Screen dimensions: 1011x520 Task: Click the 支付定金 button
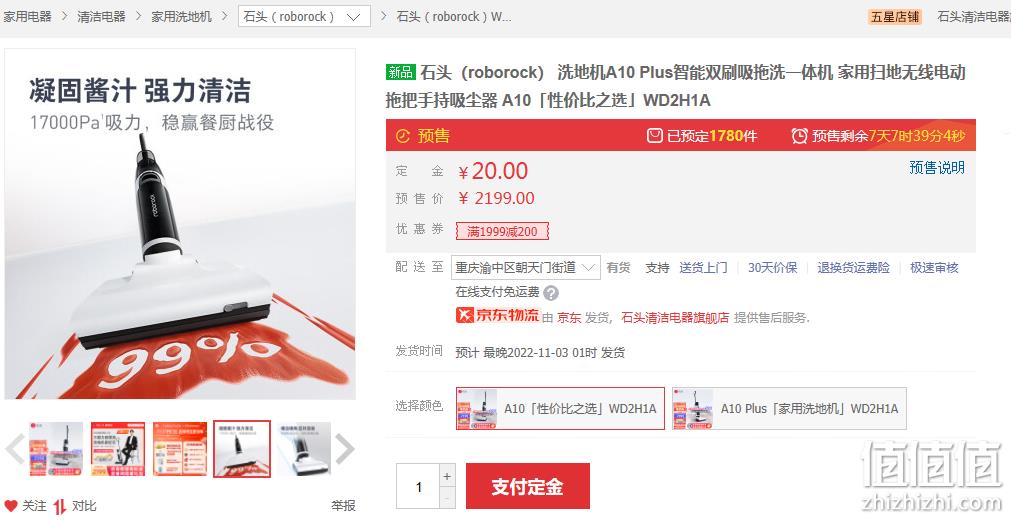click(x=527, y=486)
